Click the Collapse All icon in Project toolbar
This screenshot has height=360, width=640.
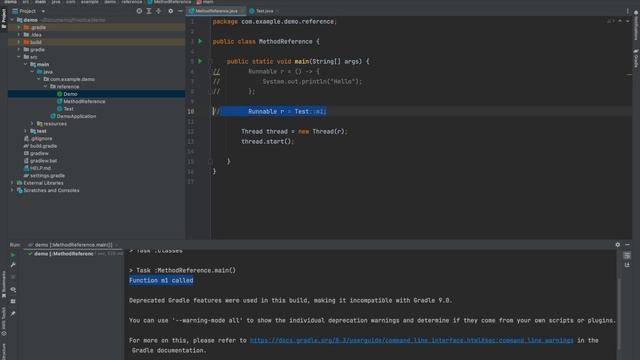pos(159,11)
